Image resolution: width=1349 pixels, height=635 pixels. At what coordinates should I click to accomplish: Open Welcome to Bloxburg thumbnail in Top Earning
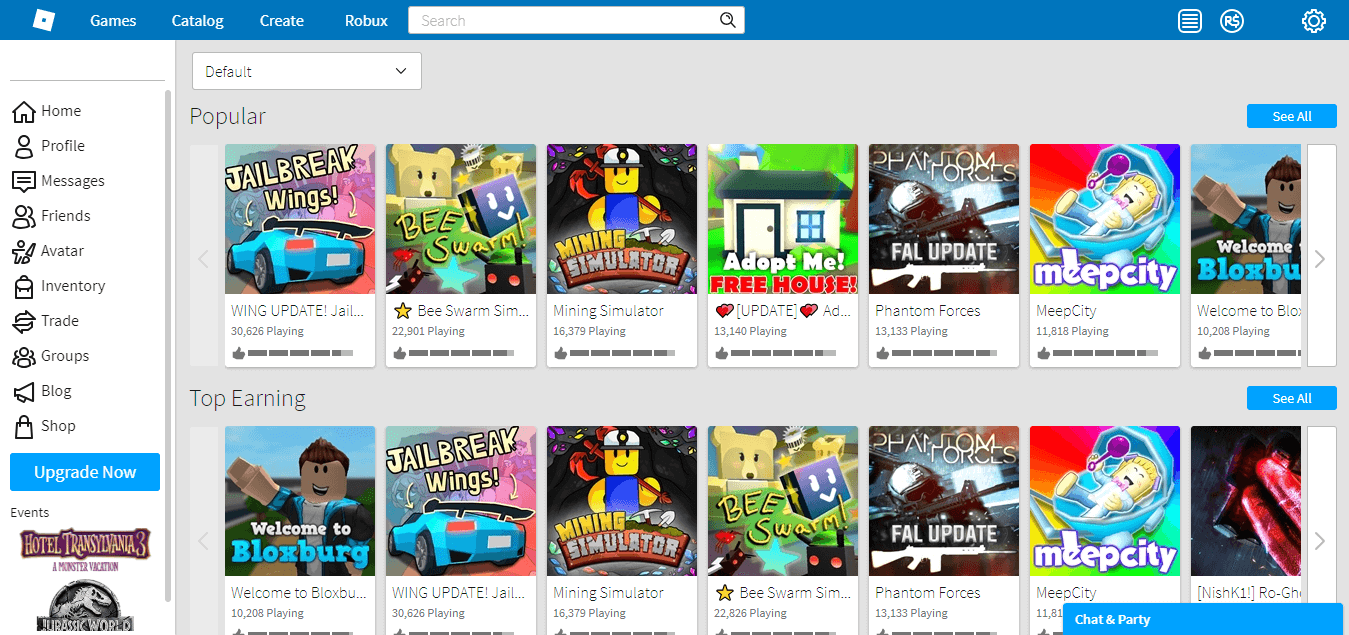pyautogui.click(x=300, y=501)
